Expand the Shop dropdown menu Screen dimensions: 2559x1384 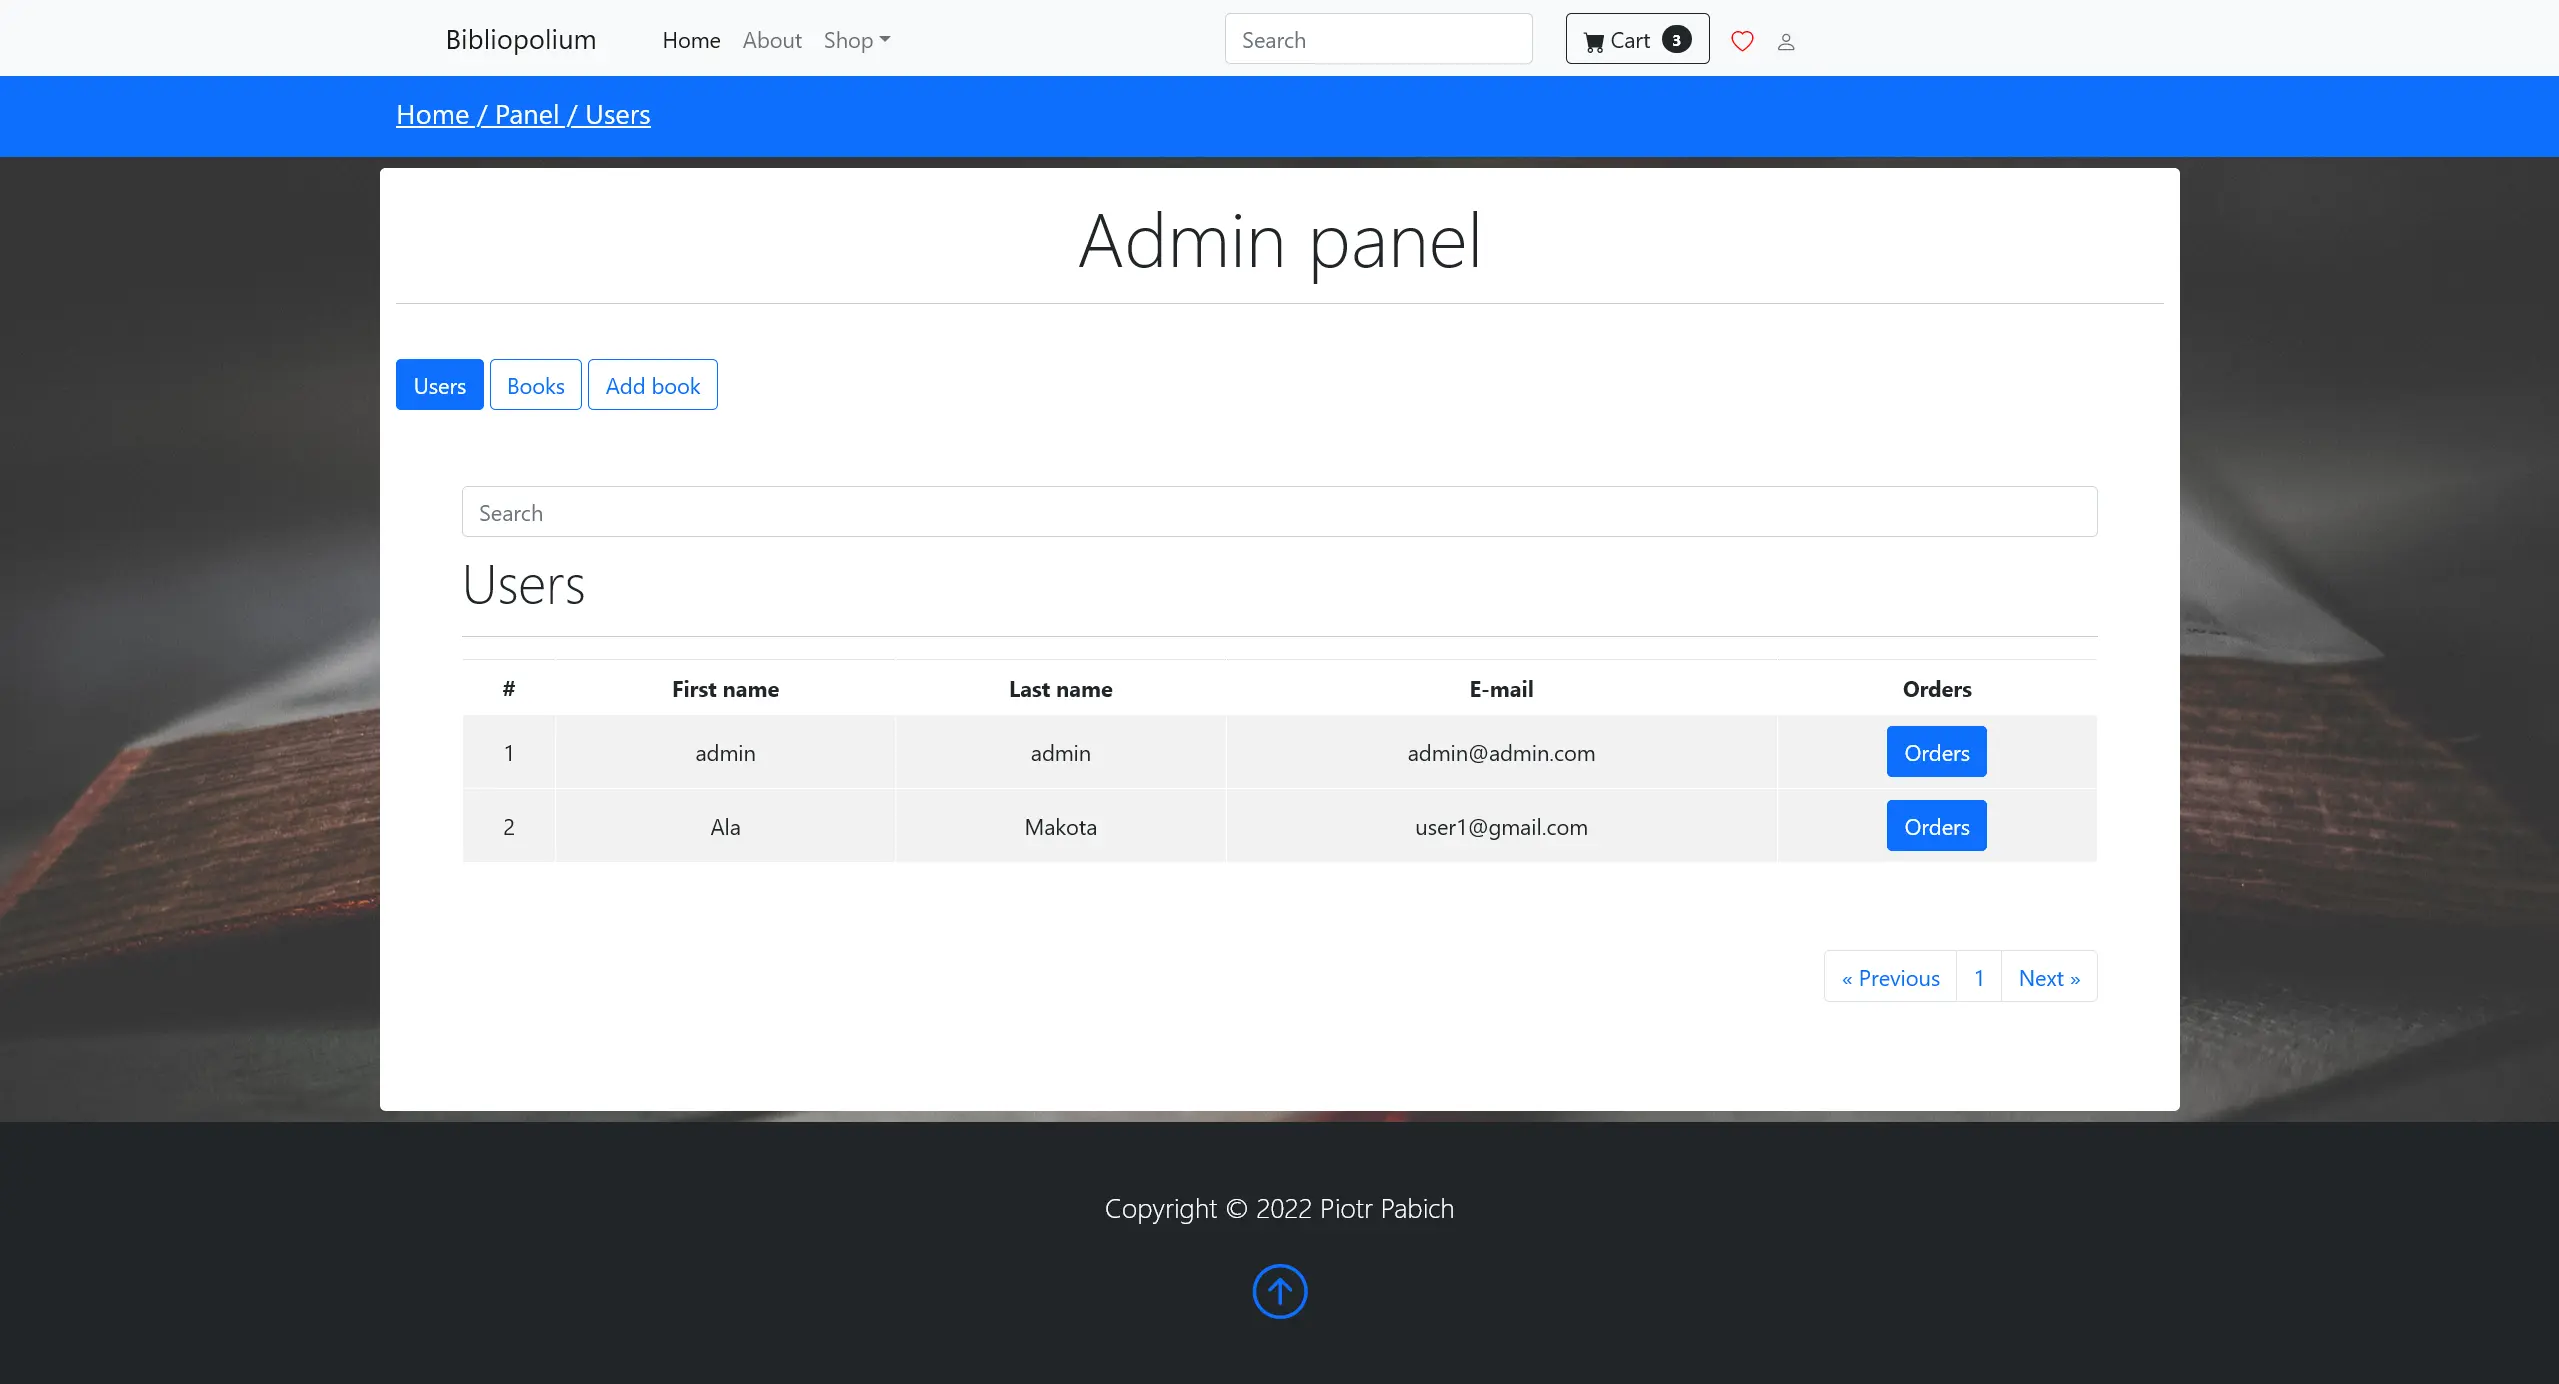pos(856,40)
